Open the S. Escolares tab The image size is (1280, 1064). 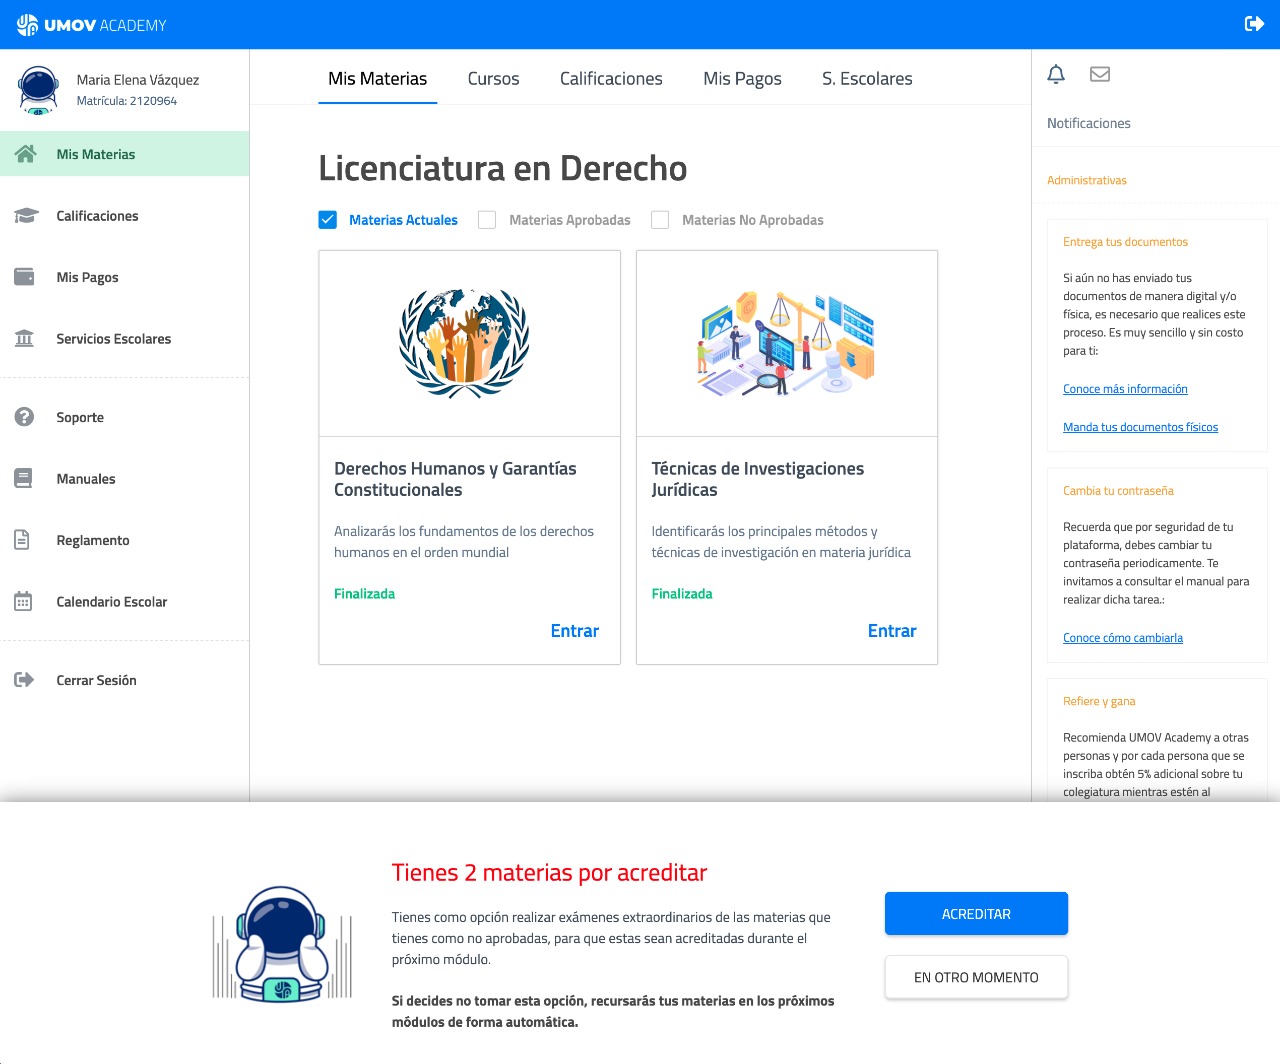pos(866,78)
